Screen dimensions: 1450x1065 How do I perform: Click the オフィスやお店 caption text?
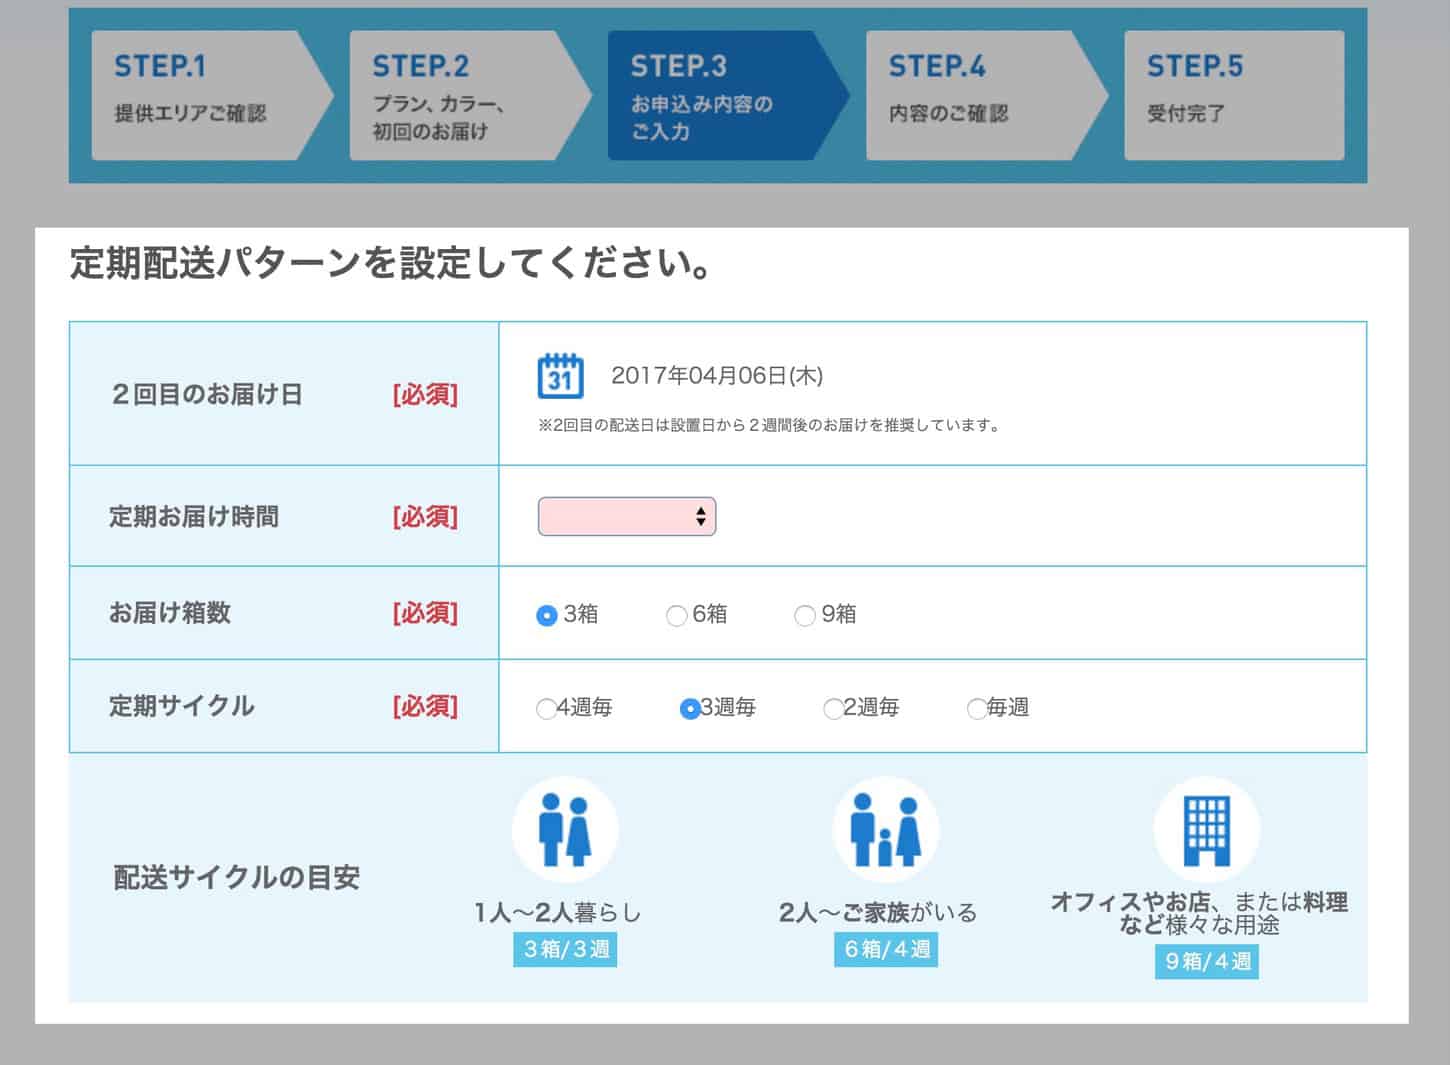(1199, 913)
